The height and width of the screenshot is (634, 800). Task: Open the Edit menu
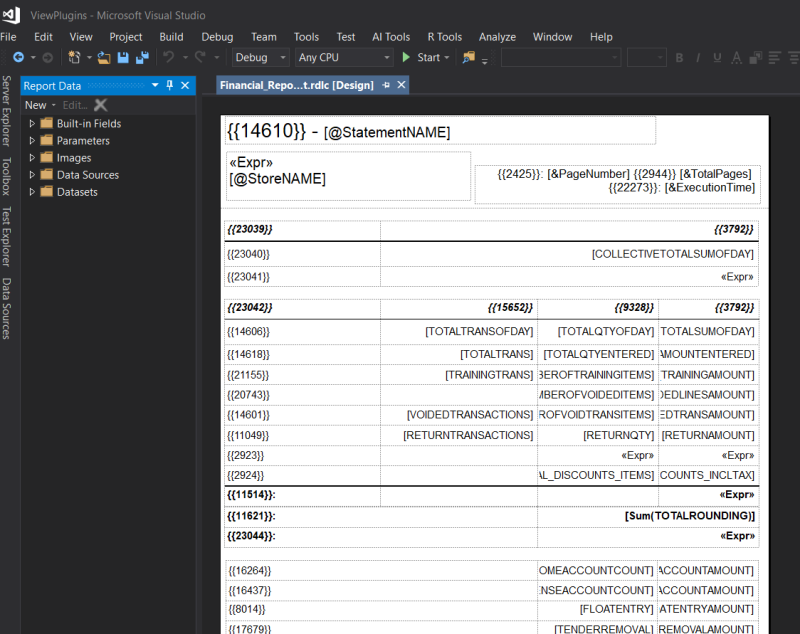pyautogui.click(x=43, y=37)
